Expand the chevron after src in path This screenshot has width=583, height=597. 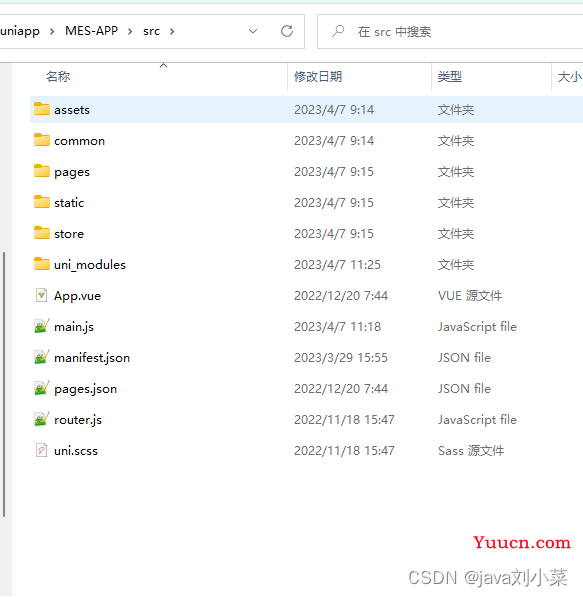(x=172, y=31)
